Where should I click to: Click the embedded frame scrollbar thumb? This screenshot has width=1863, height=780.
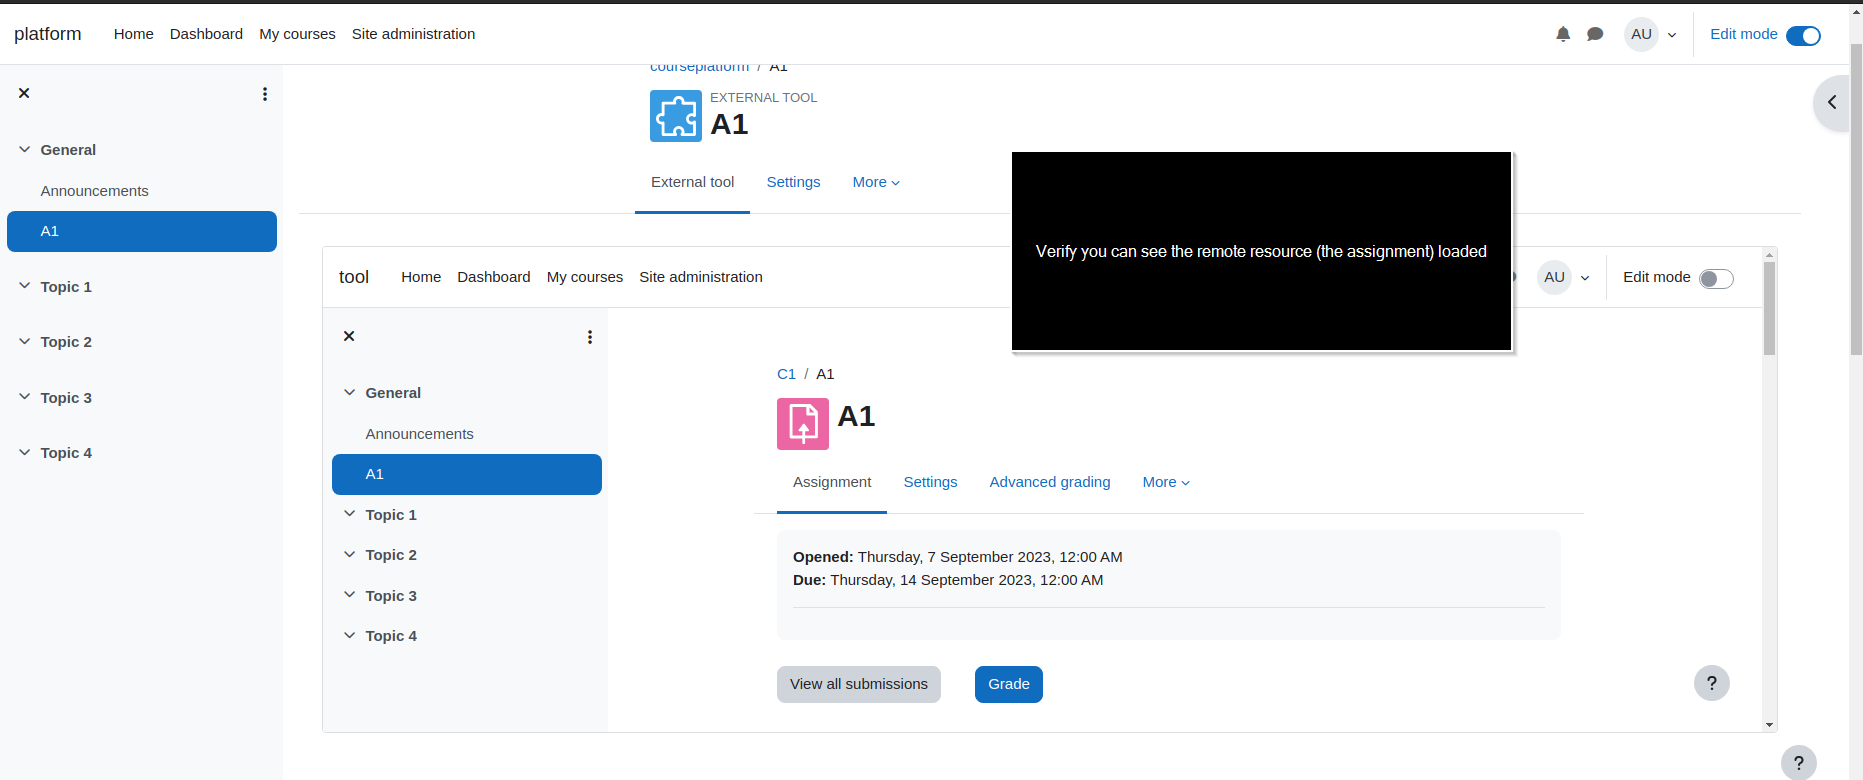tap(1769, 309)
